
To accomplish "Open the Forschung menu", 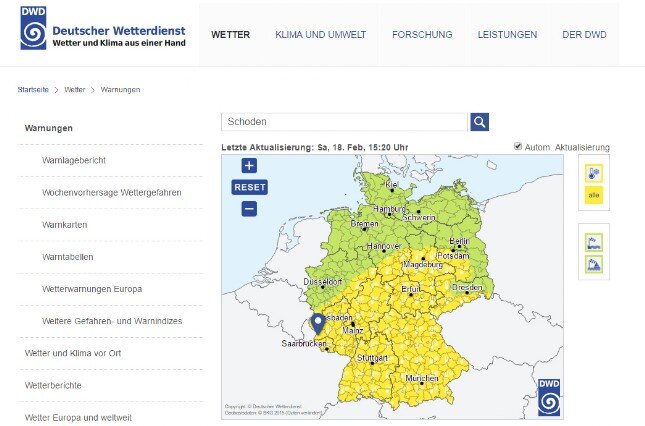I will point(422,35).
